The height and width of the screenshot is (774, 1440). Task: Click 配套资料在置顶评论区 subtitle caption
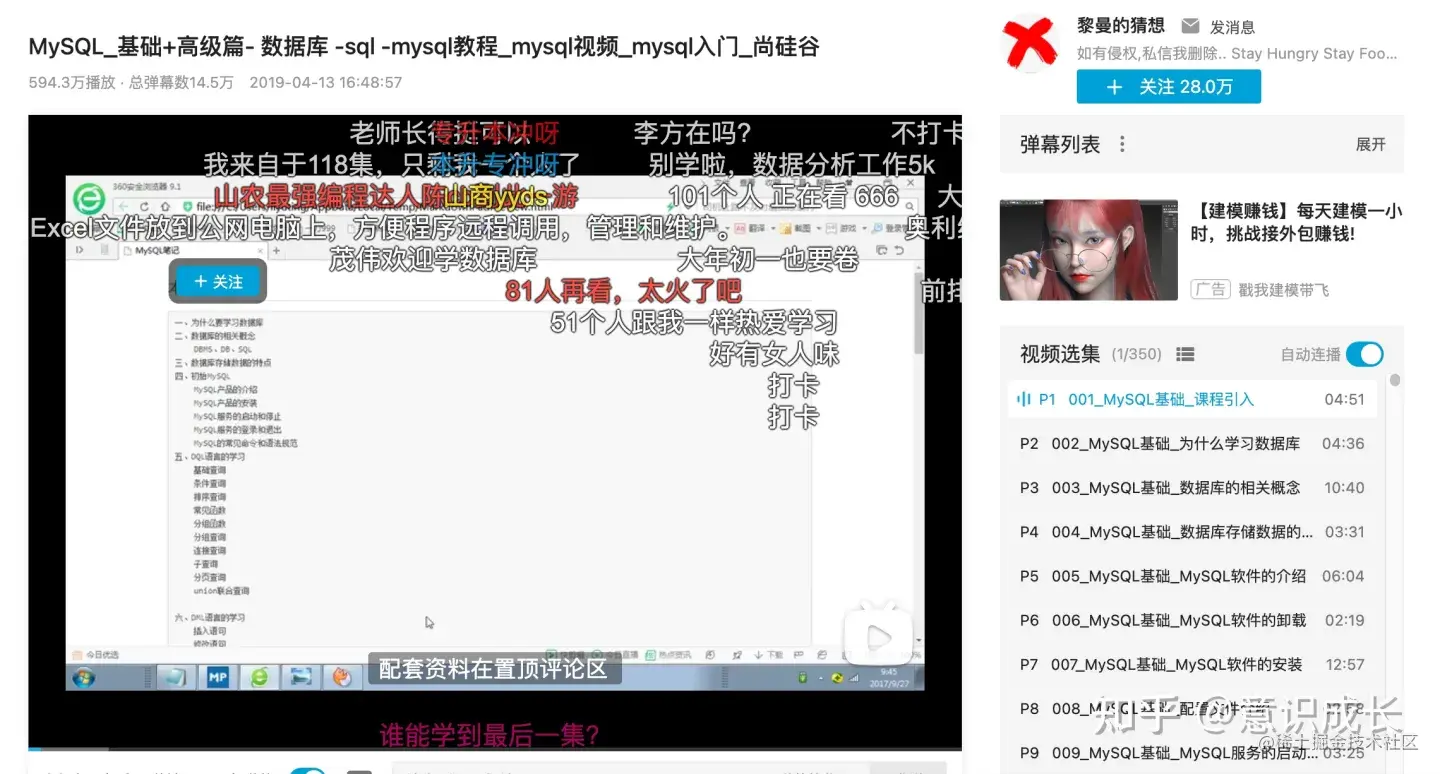[494, 669]
